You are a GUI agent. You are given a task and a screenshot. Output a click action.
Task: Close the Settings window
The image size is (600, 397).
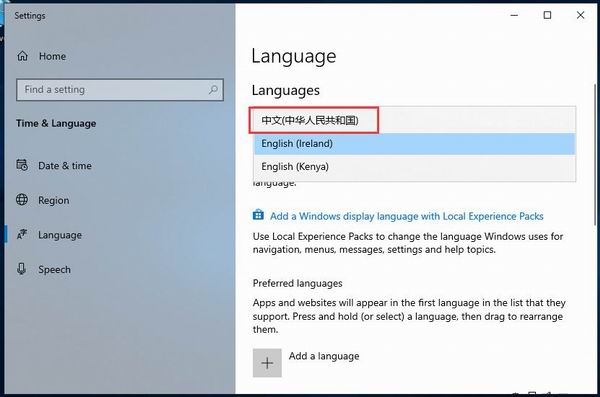[580, 15]
